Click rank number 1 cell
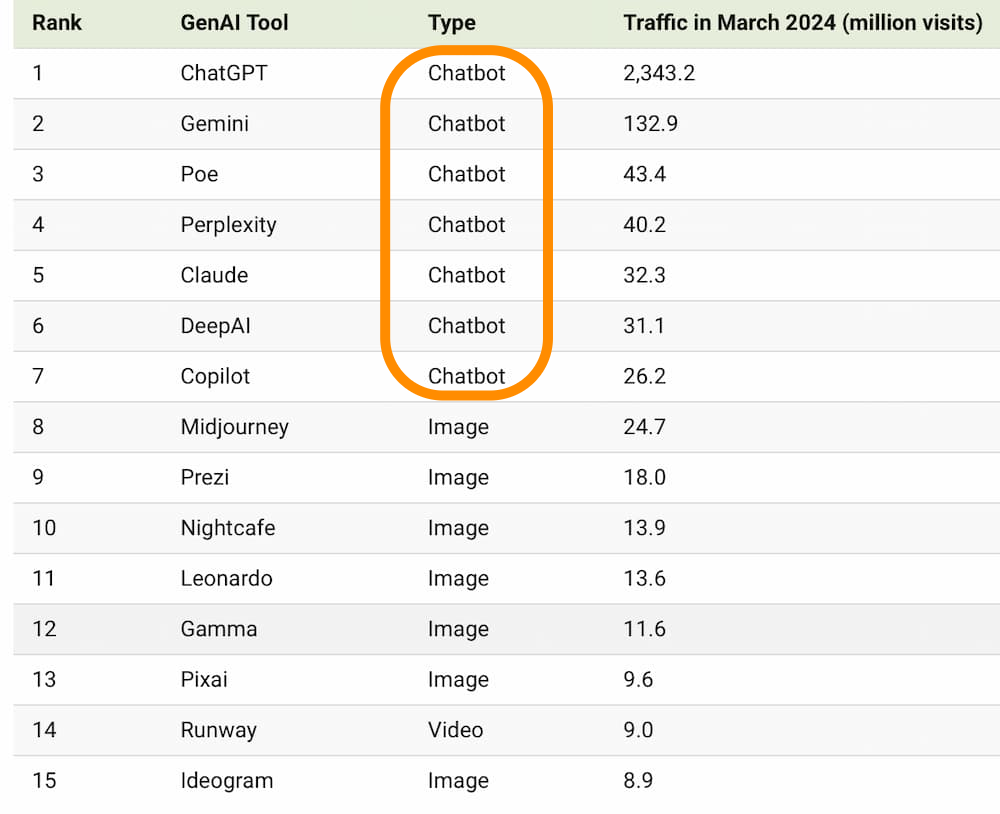 click(x=38, y=73)
